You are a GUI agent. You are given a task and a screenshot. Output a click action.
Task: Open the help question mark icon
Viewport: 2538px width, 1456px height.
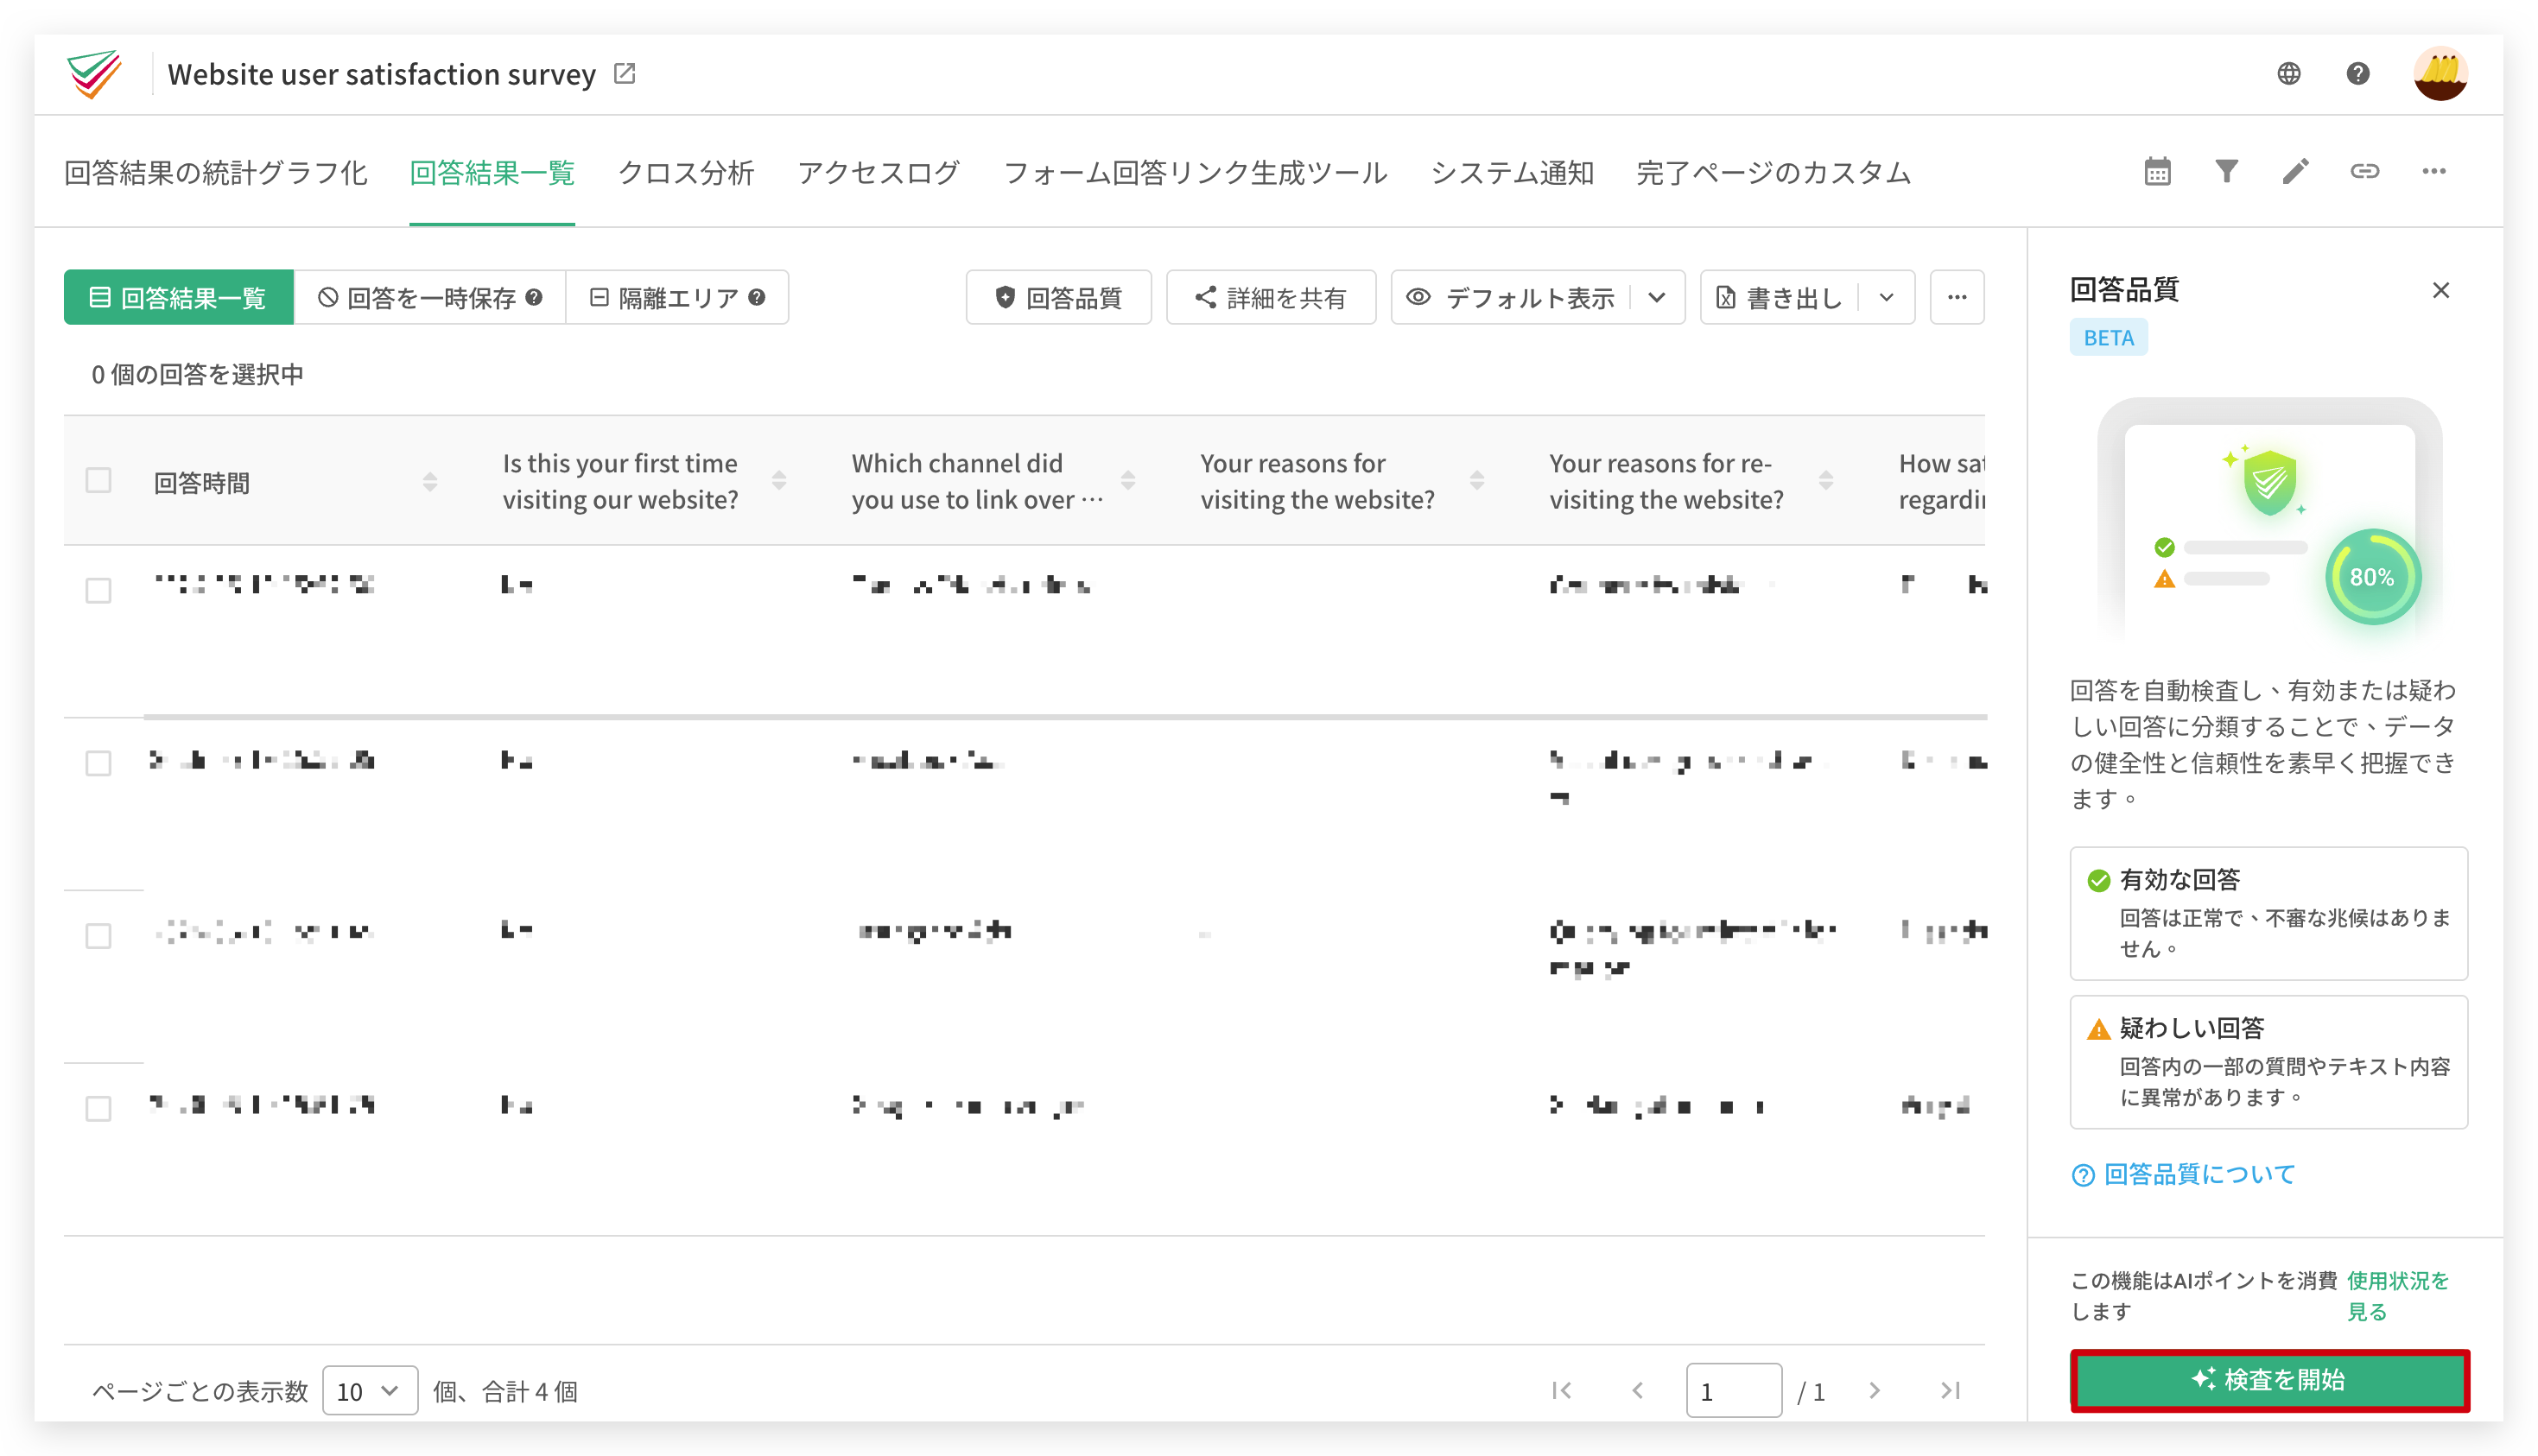click(2358, 73)
